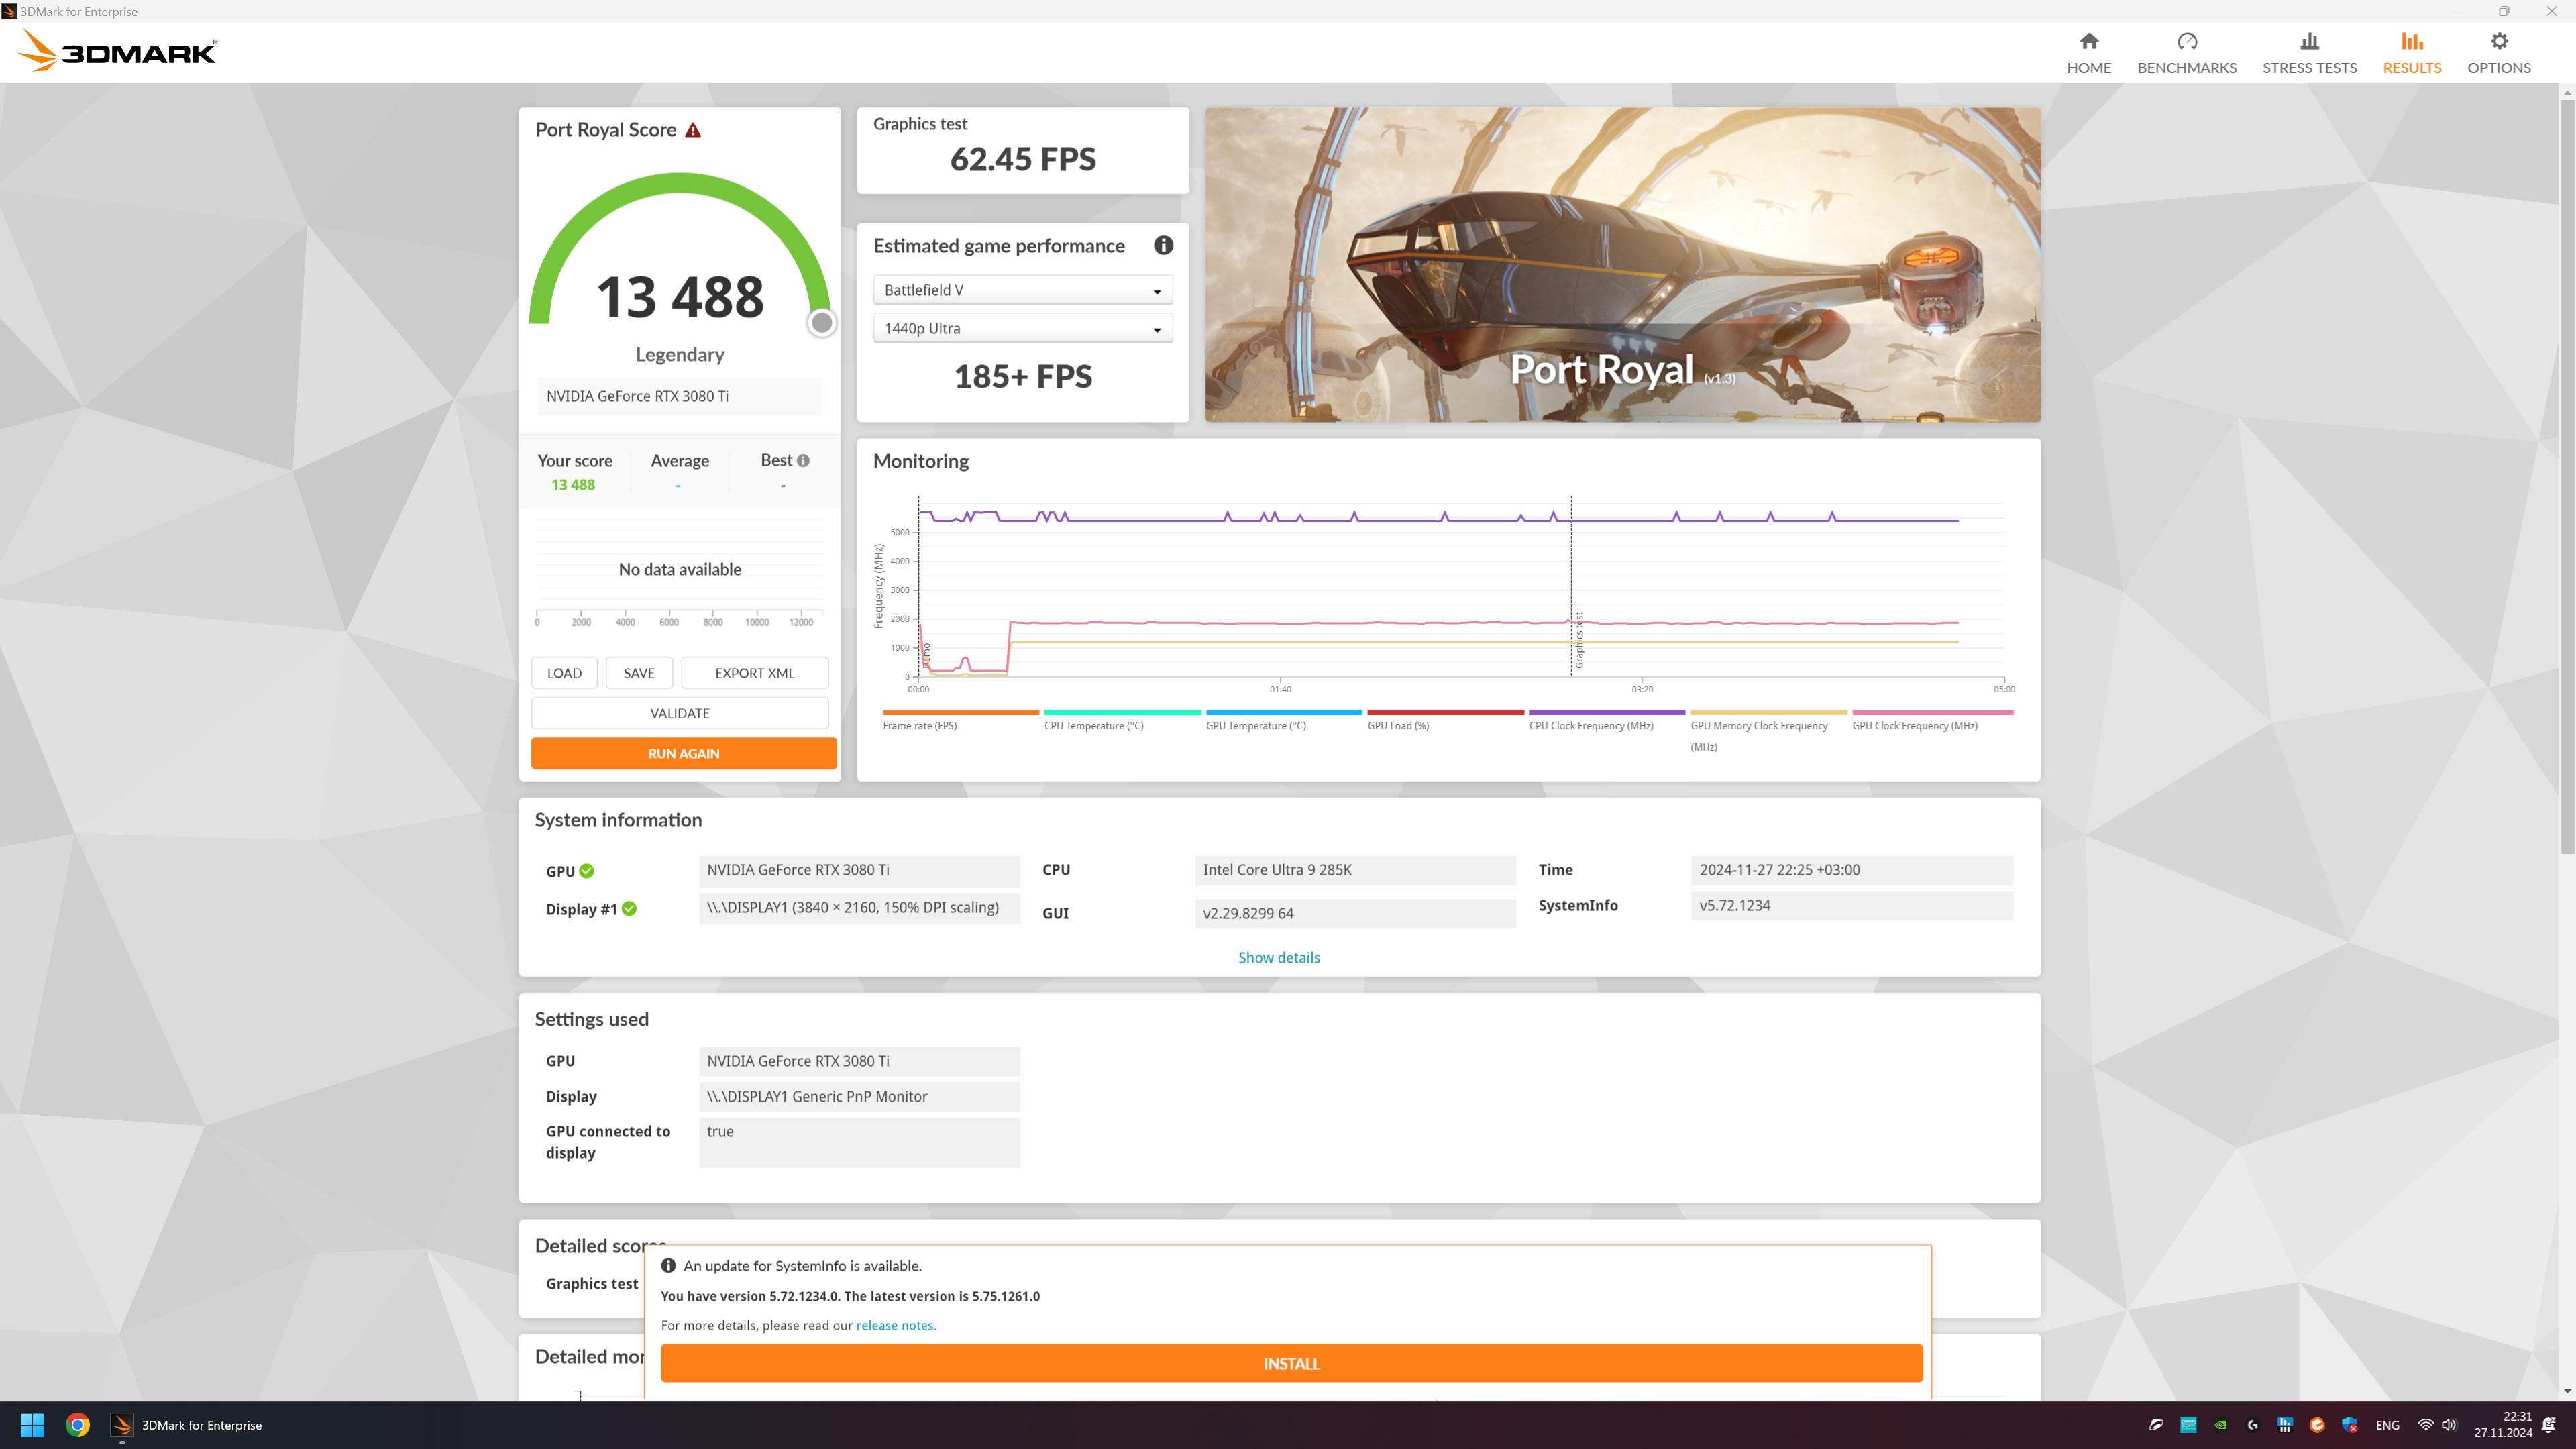Open Google Chrome from the taskbar
This screenshot has width=2576, height=1449.
pyautogui.click(x=77, y=1424)
